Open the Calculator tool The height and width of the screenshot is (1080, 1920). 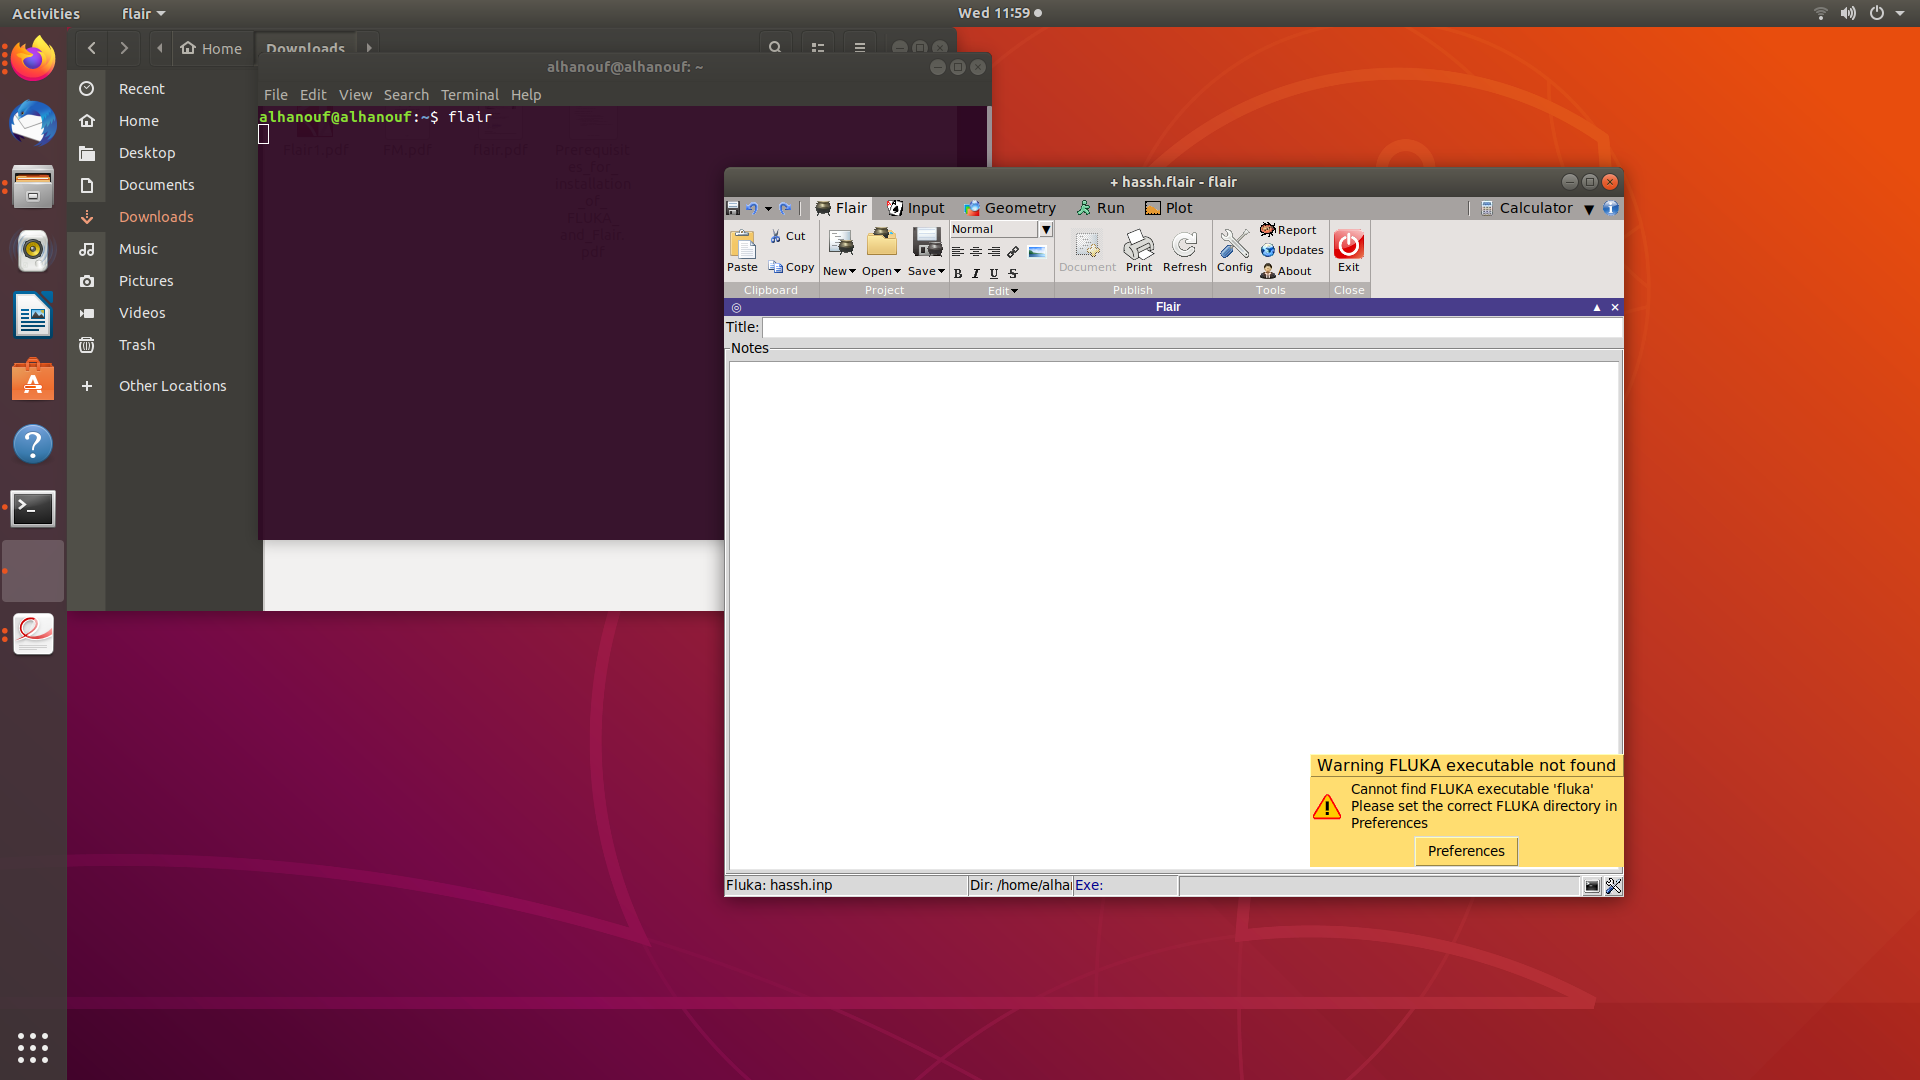pyautogui.click(x=1526, y=208)
